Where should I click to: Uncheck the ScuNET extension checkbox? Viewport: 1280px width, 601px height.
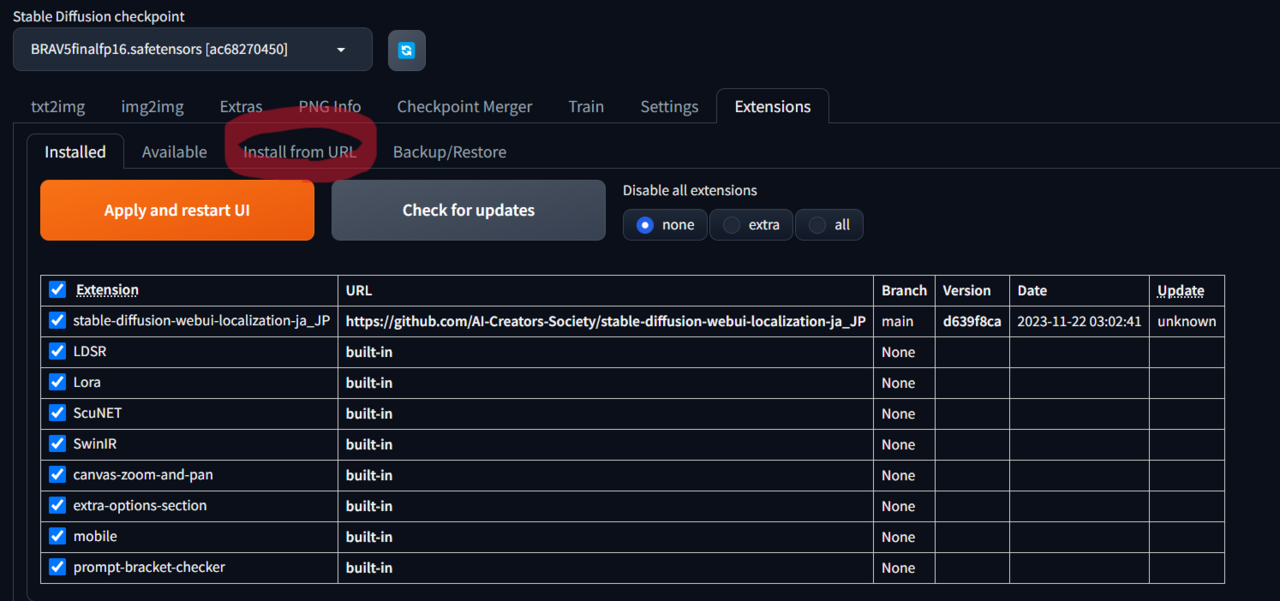point(57,413)
